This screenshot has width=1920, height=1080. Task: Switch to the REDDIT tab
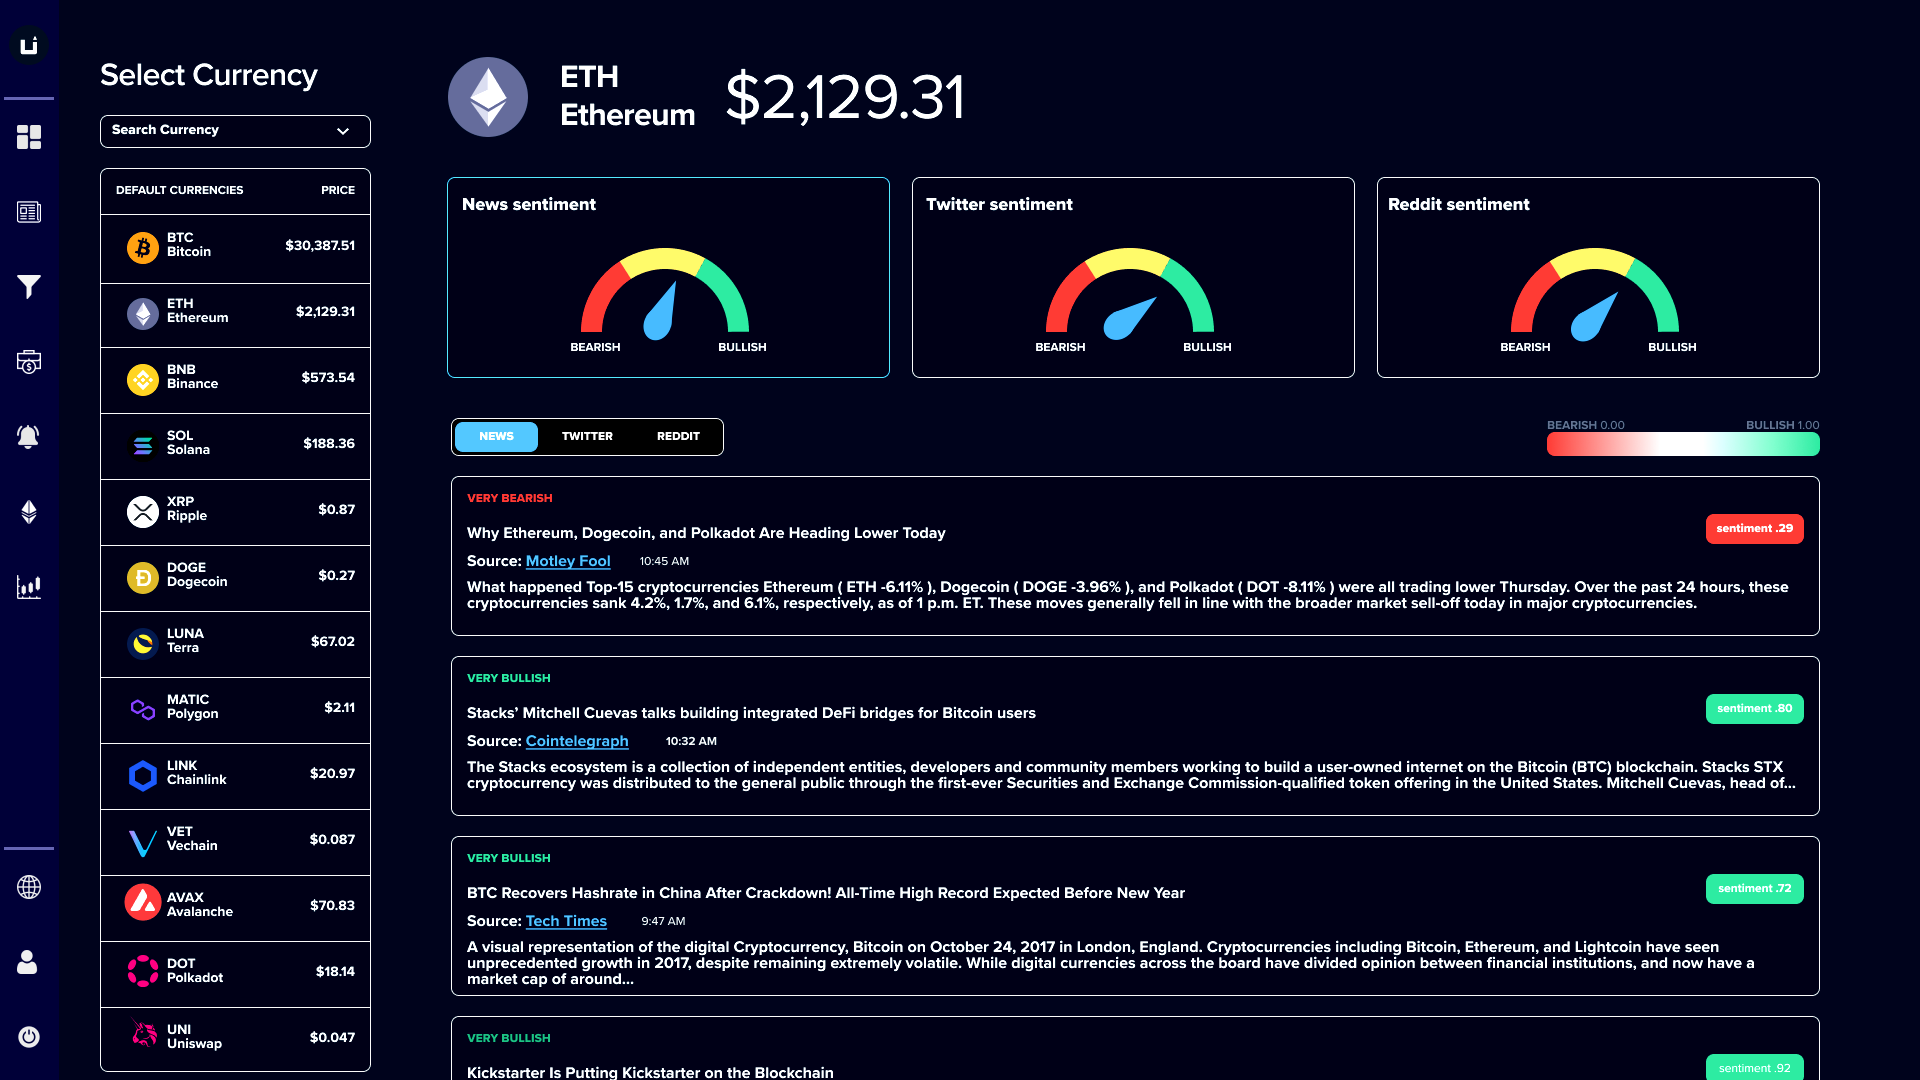click(678, 437)
